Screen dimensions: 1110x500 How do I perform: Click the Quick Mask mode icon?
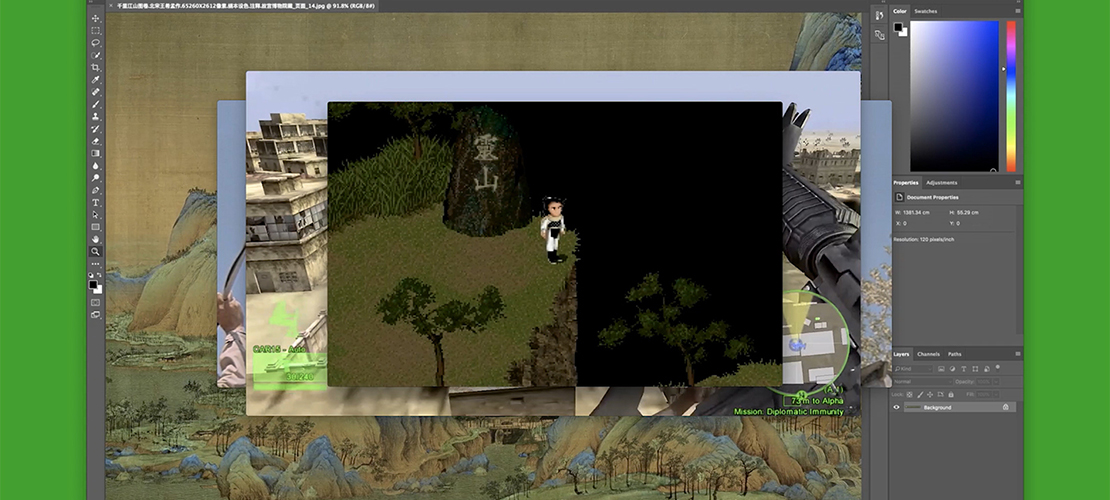click(96, 302)
